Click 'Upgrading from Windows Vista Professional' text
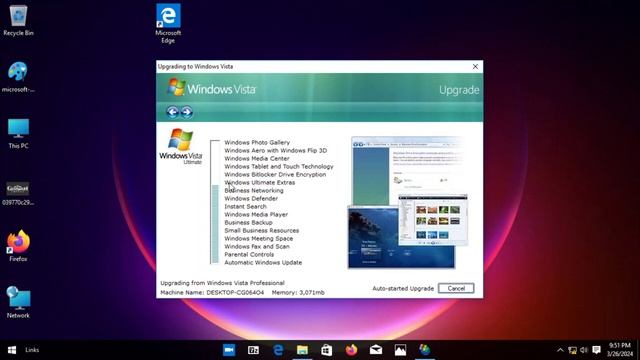This screenshot has height=360, width=640. click(222, 283)
